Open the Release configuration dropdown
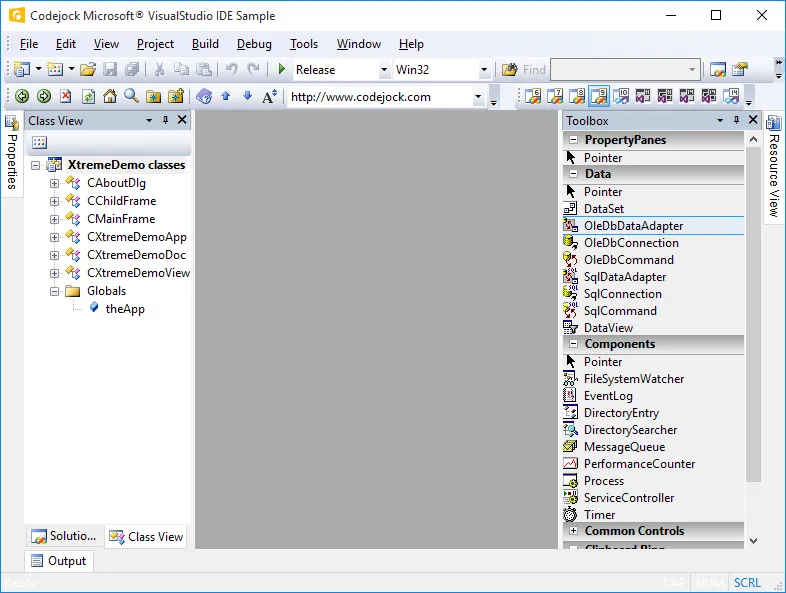786x593 pixels. 384,70
